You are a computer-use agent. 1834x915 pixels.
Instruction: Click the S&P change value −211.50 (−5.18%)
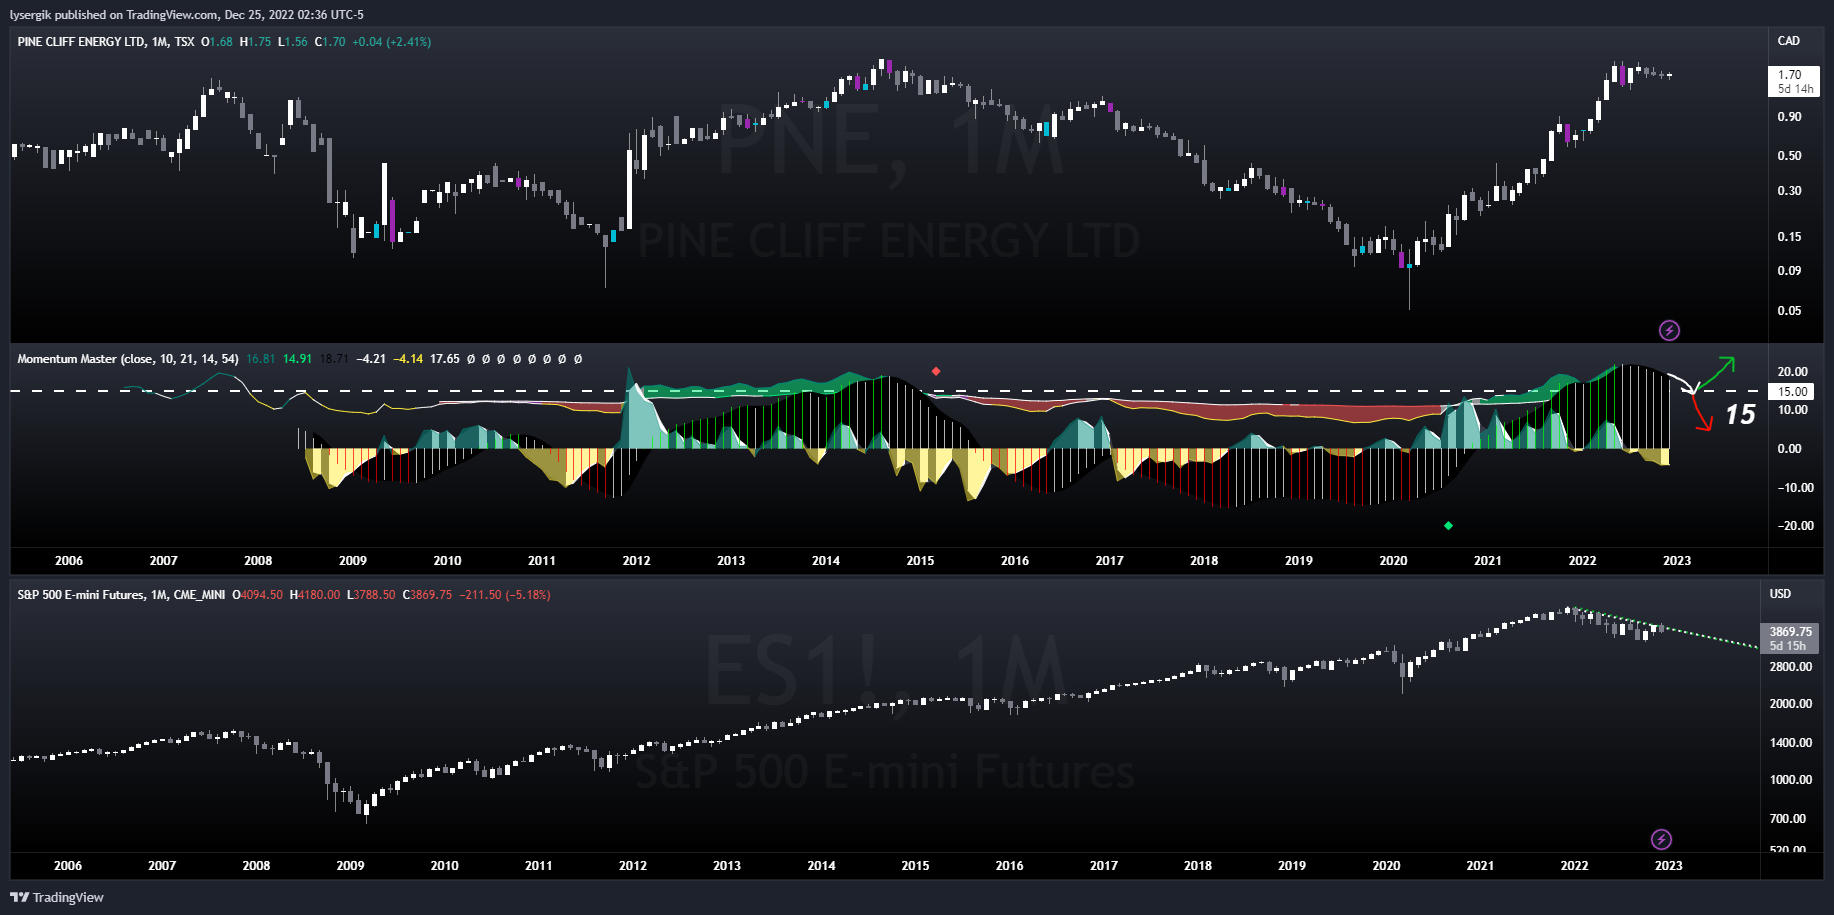pyautogui.click(x=505, y=595)
